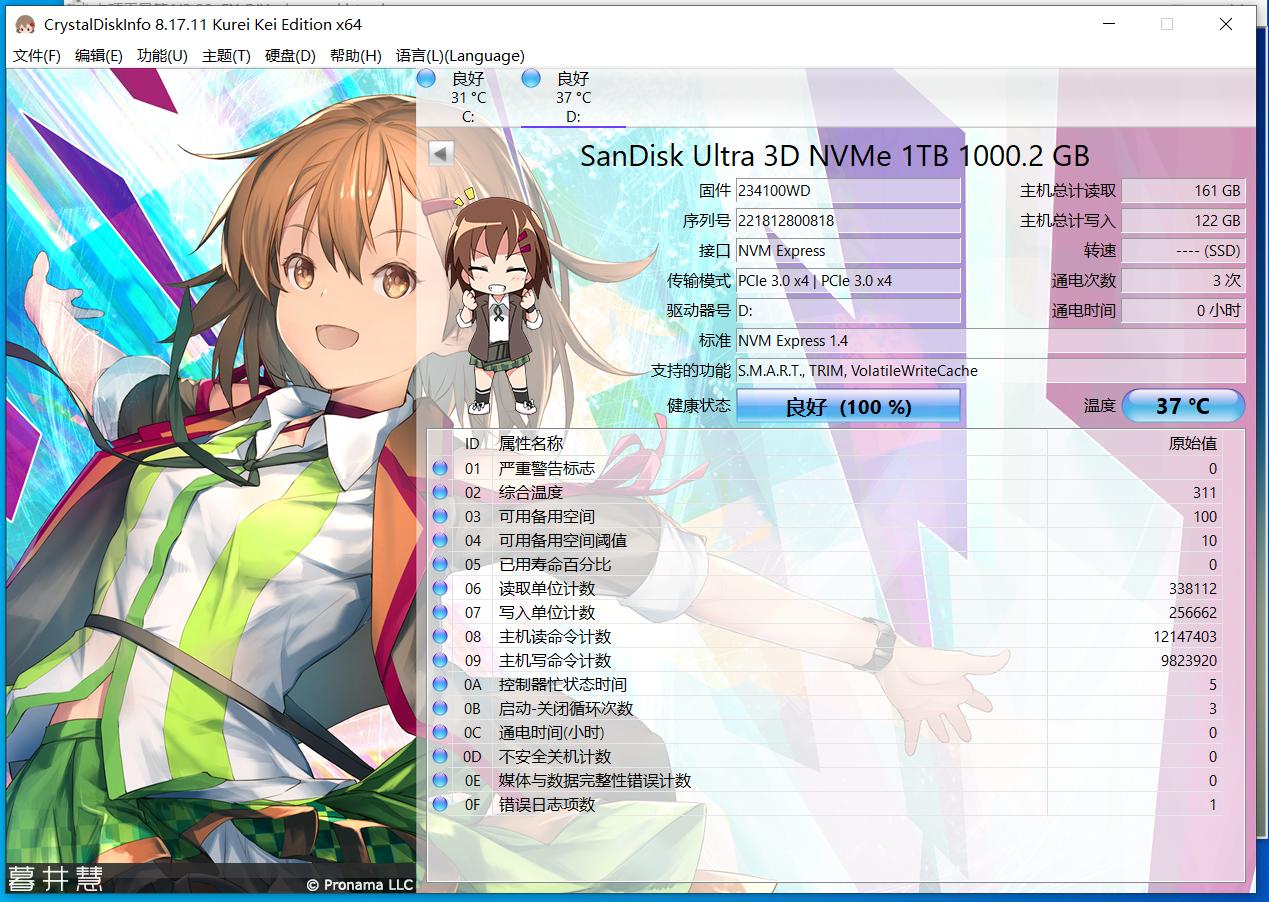Click the 良好 (100 %) health status button
The width and height of the screenshot is (1269, 902).
tap(848, 406)
